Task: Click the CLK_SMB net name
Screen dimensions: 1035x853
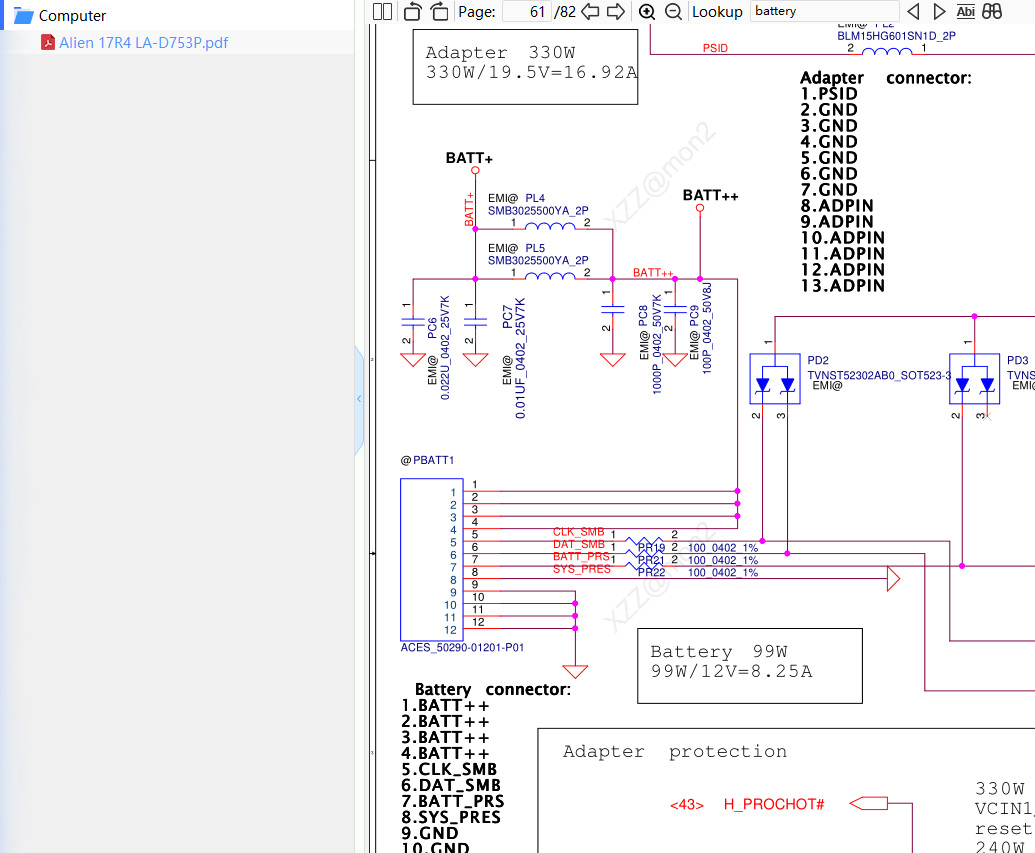Action: coord(578,532)
